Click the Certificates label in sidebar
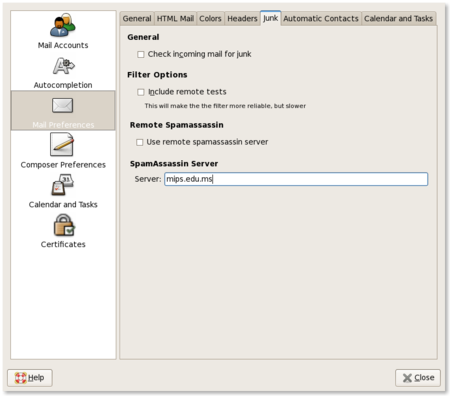 [63, 244]
